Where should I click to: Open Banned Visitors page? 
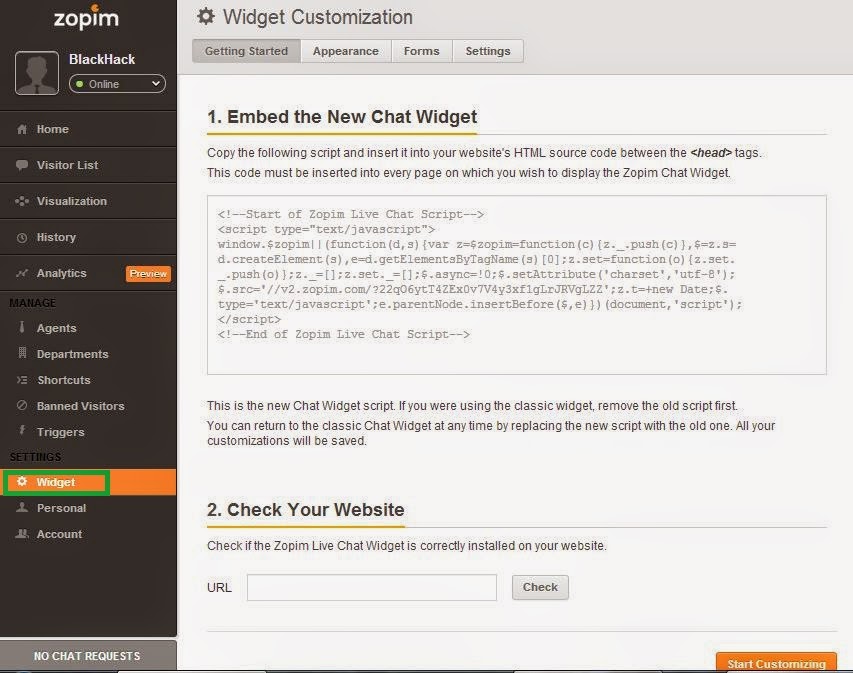[88, 406]
